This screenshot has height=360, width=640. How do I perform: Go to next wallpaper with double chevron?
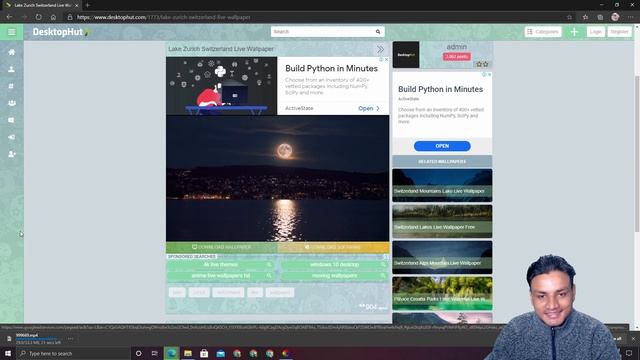(380, 49)
